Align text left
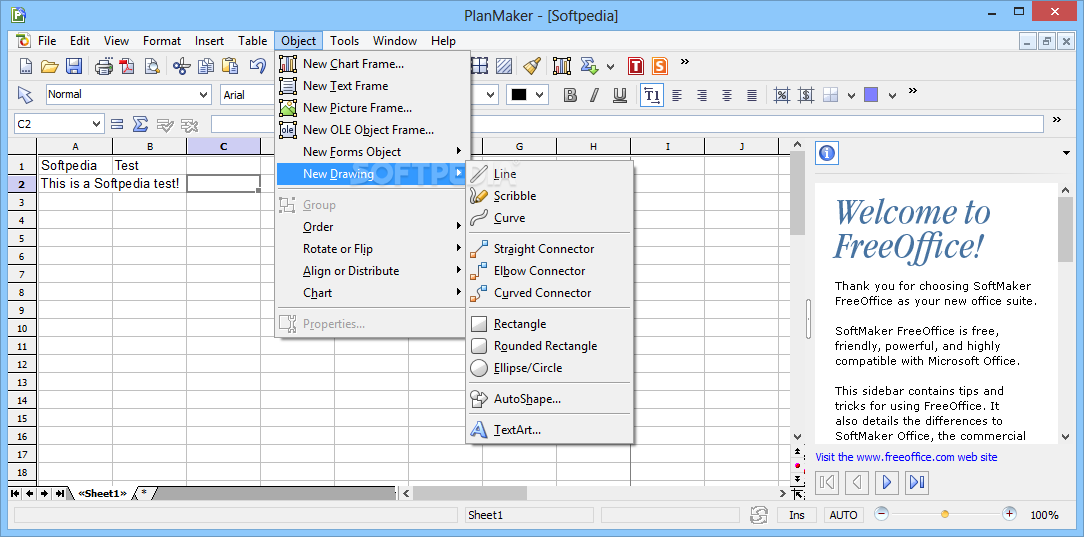 point(677,95)
